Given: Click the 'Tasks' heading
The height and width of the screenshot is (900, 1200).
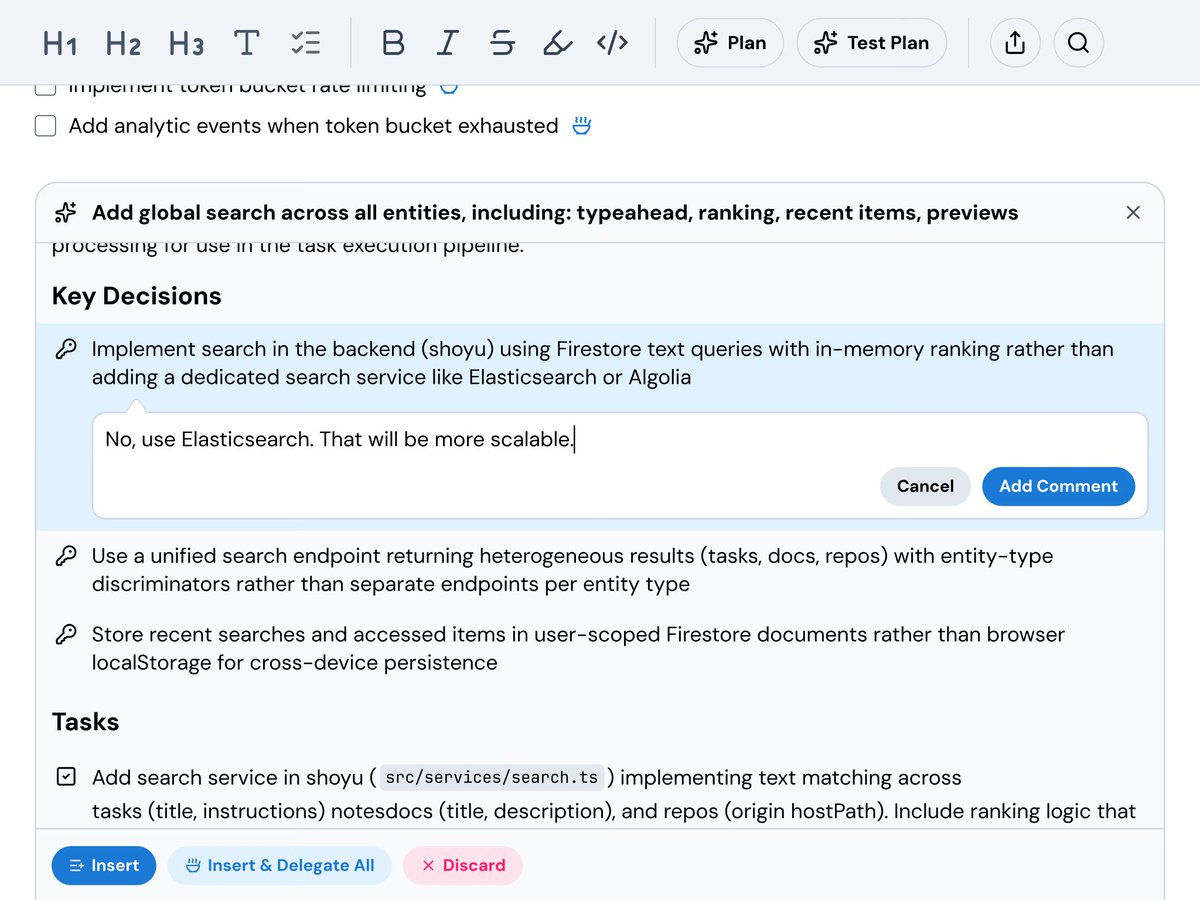Looking at the screenshot, I should tap(86, 722).
